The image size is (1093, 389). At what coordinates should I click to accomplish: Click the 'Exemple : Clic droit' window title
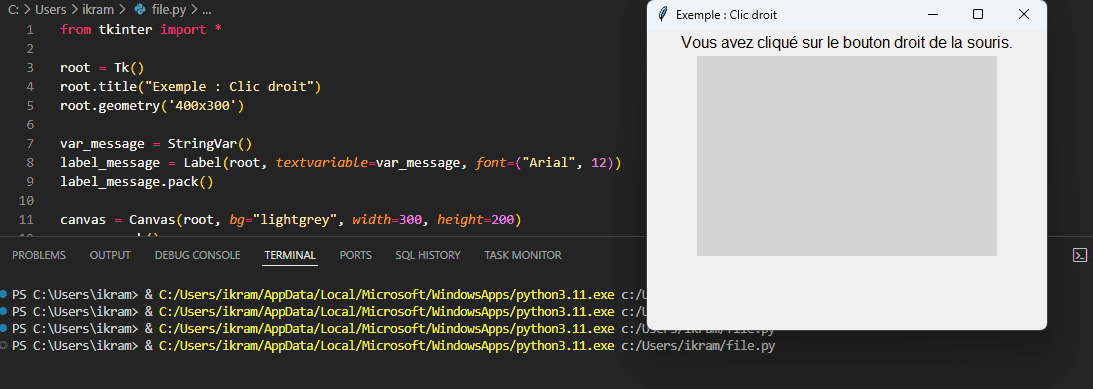pos(726,15)
